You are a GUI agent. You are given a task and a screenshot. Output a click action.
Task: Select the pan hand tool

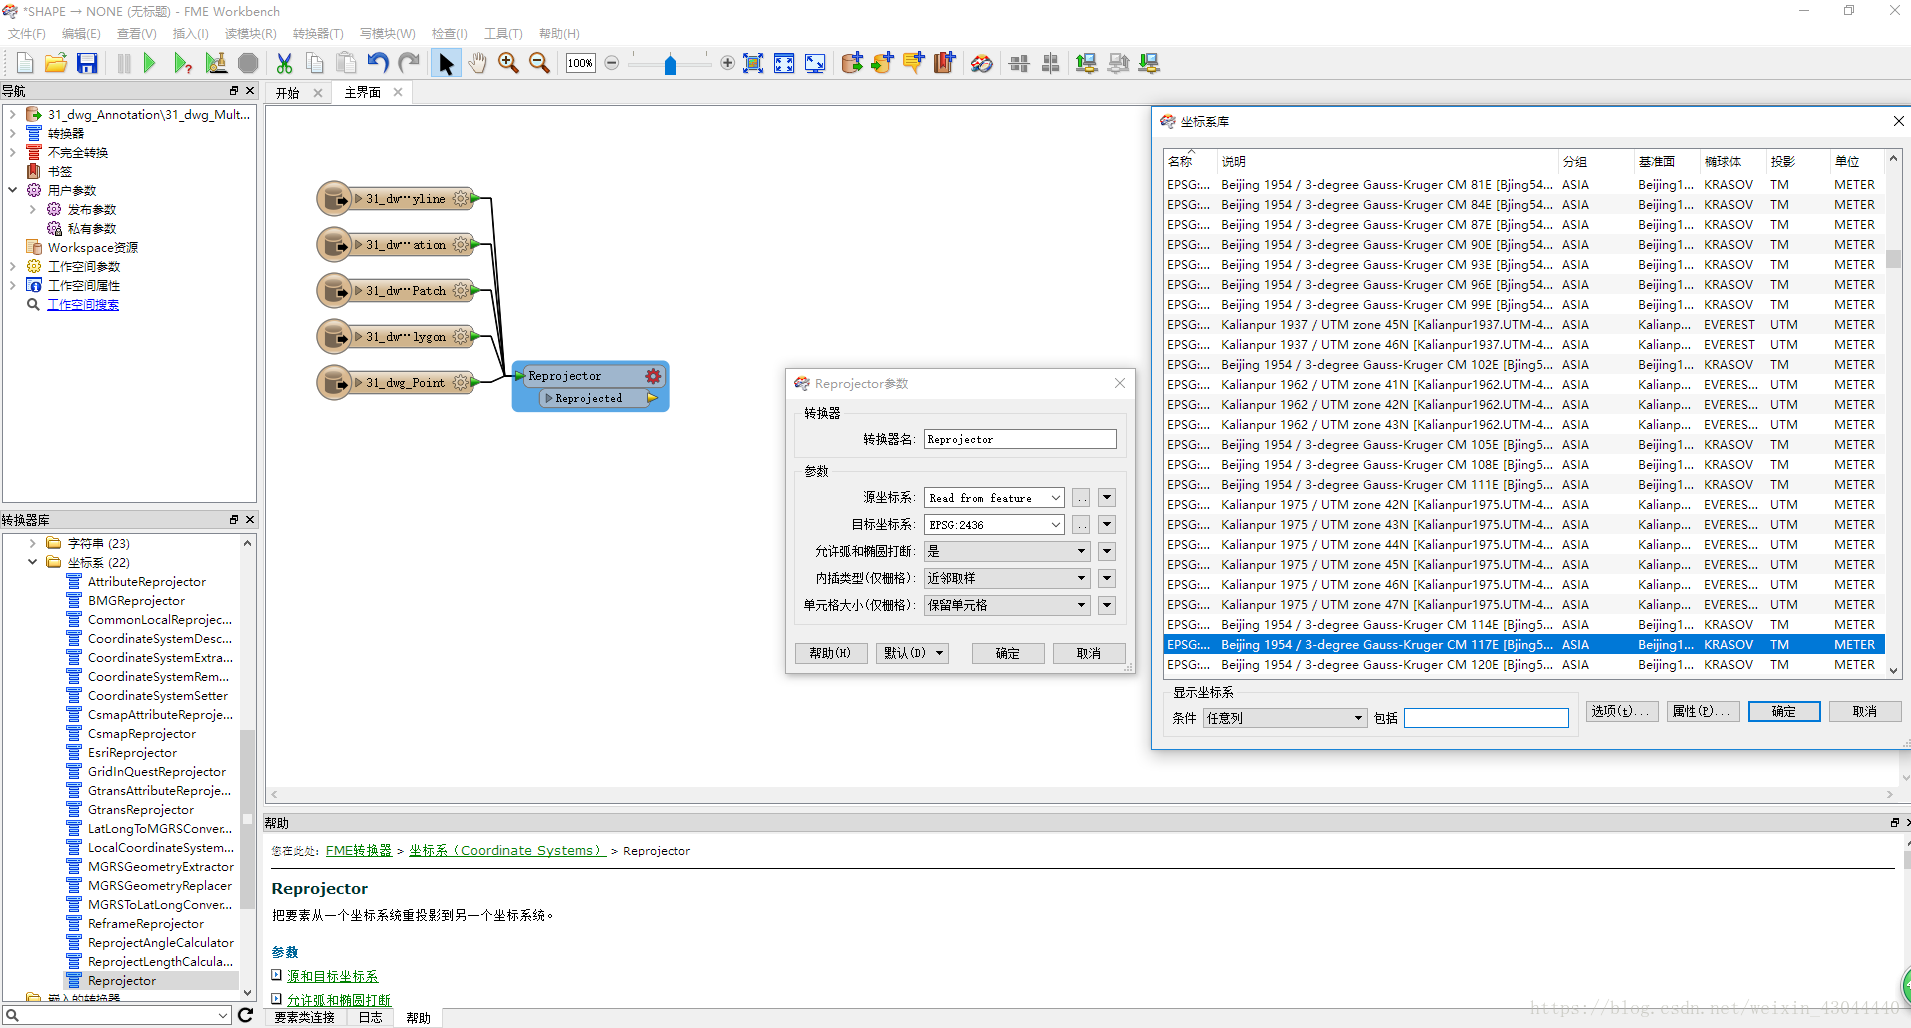coord(477,63)
